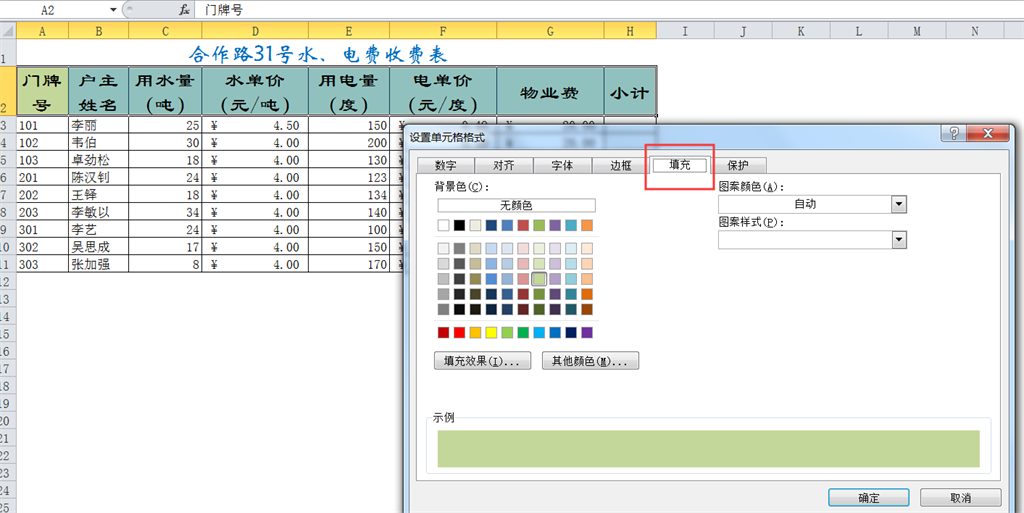Open the 保护 tab

point(738,166)
